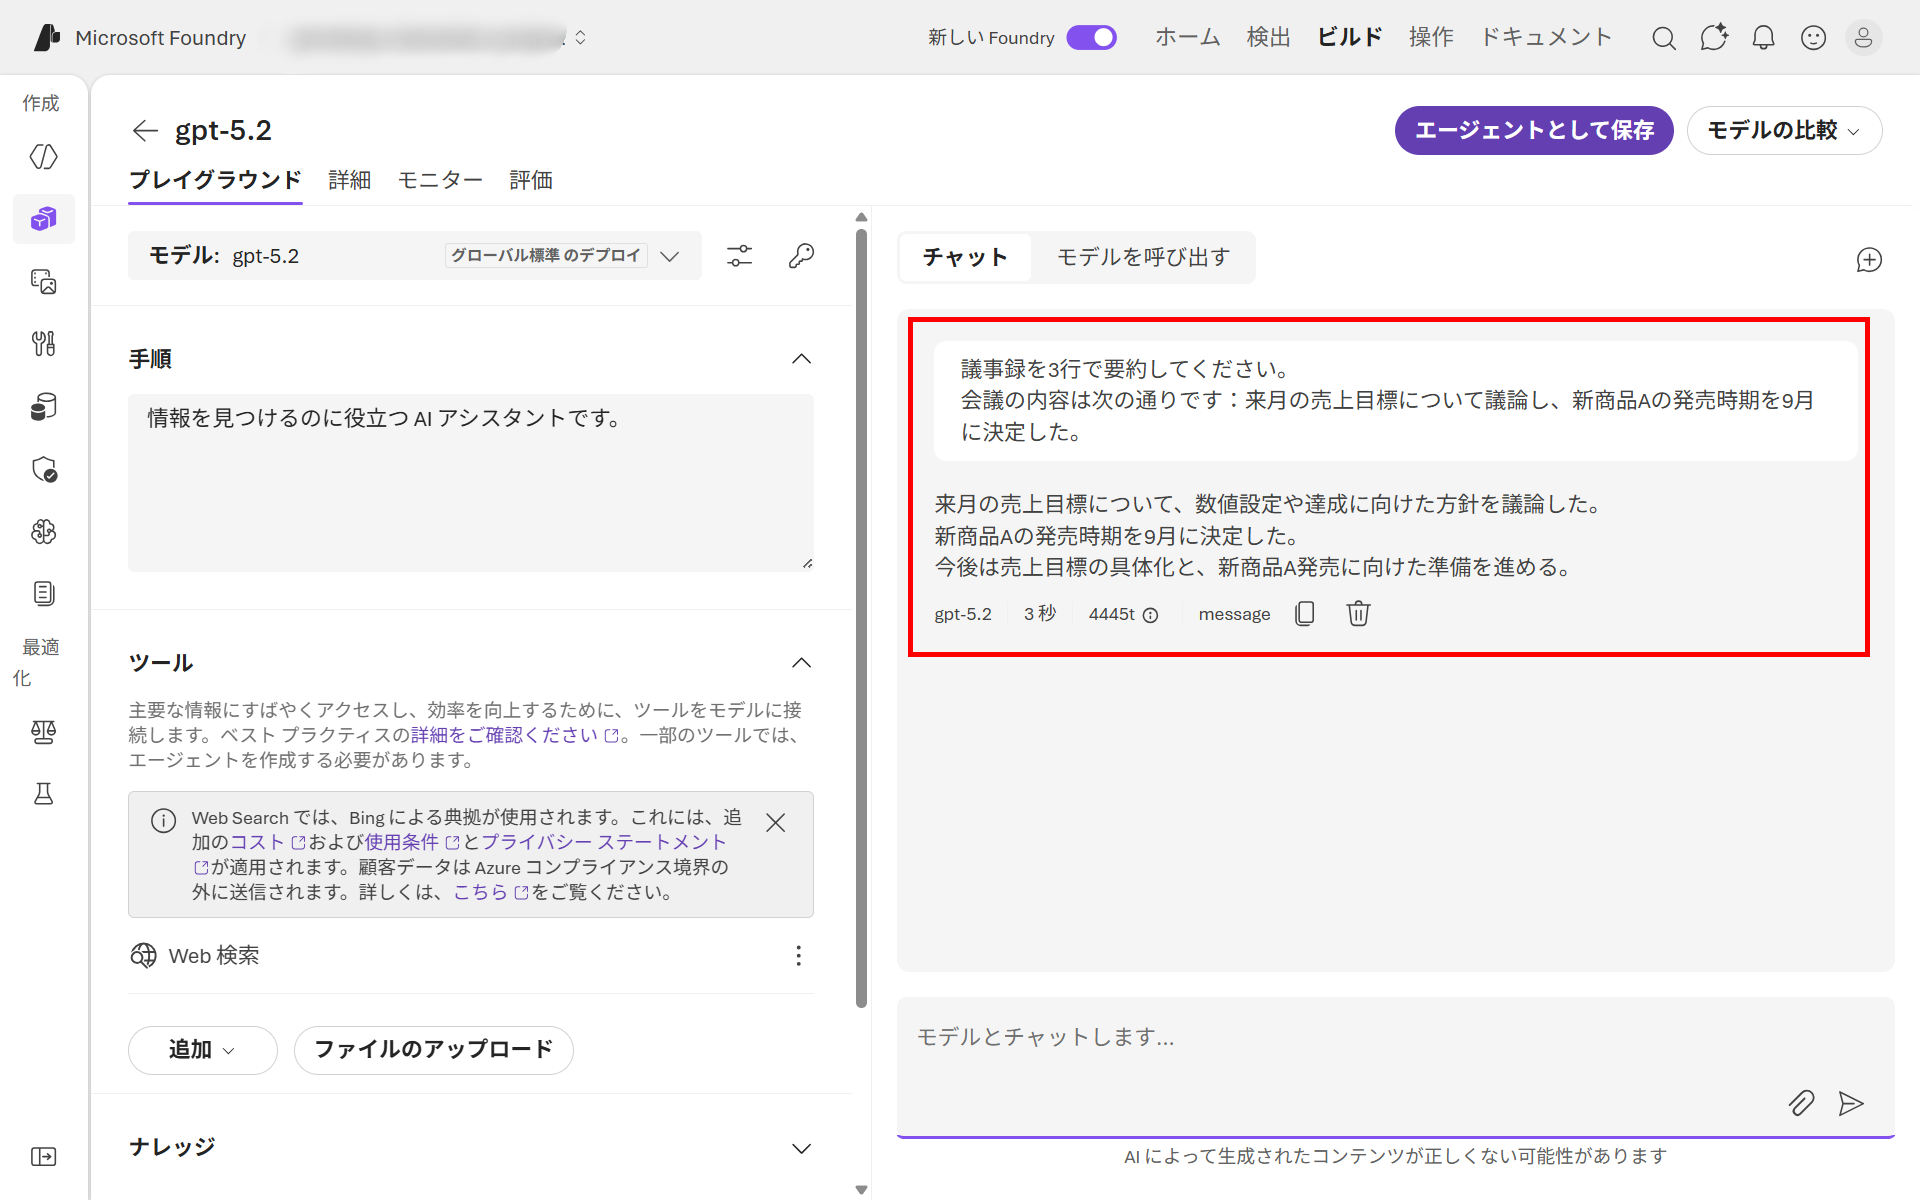Click the smiley face feedback icon
The width and height of the screenshot is (1920, 1200).
[1813, 38]
